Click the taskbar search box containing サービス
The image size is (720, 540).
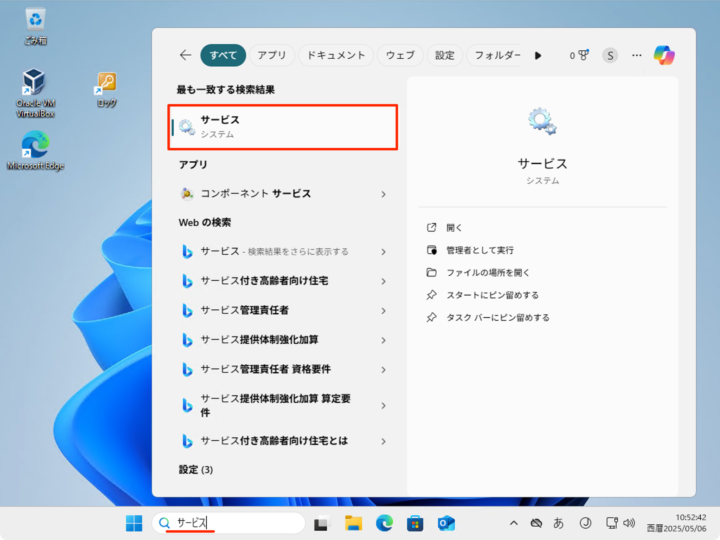pyautogui.click(x=228, y=523)
